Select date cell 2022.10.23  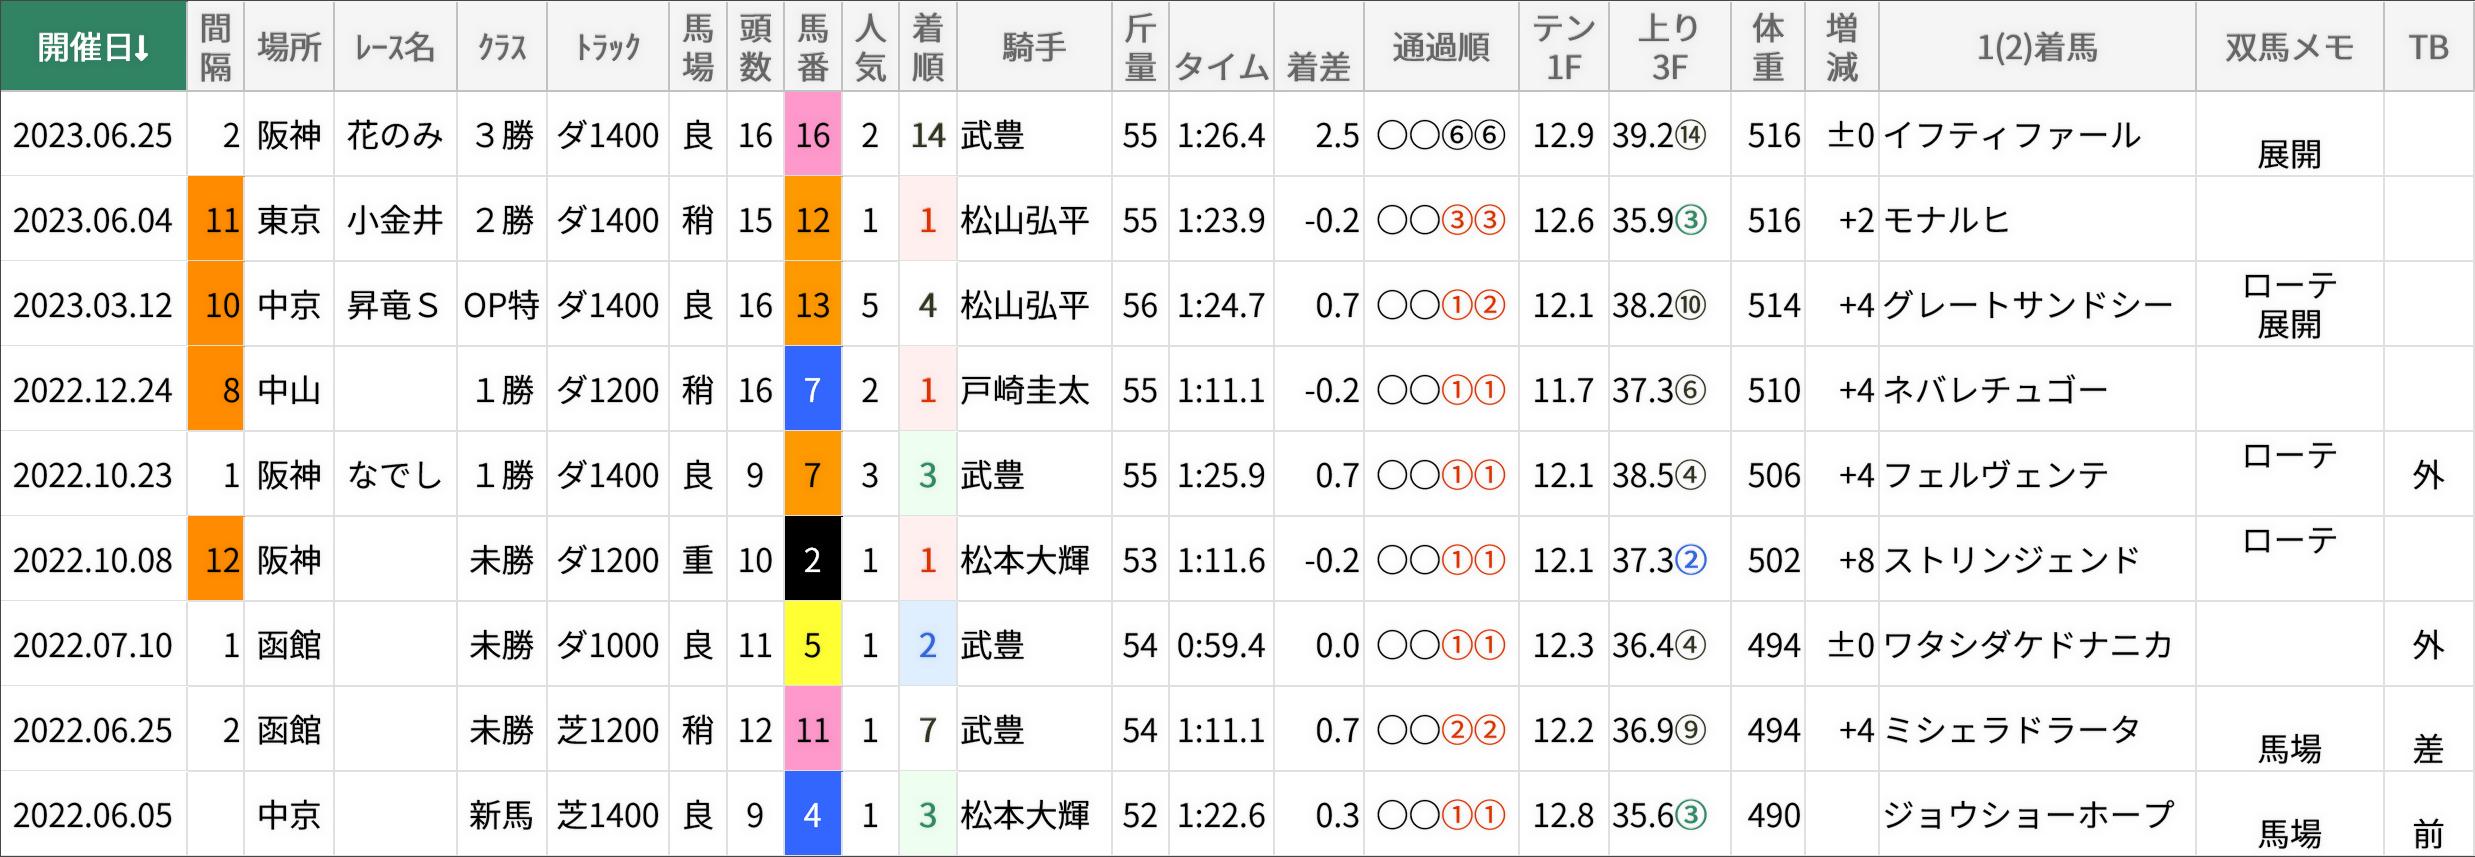[93, 475]
